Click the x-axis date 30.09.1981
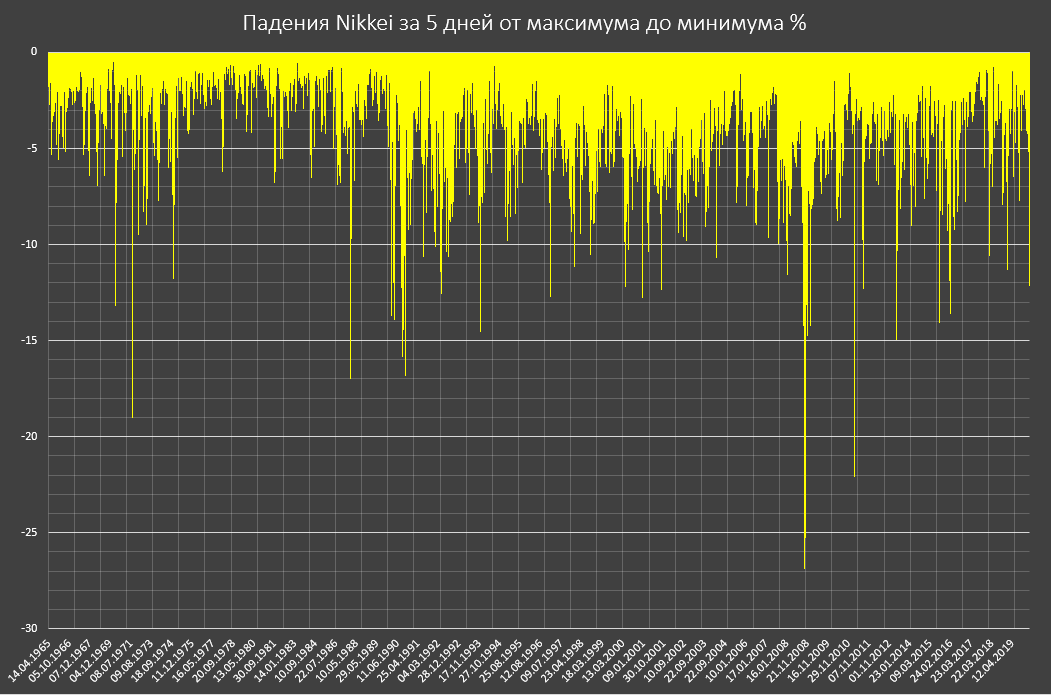This screenshot has height=695, width=1051. [254, 661]
